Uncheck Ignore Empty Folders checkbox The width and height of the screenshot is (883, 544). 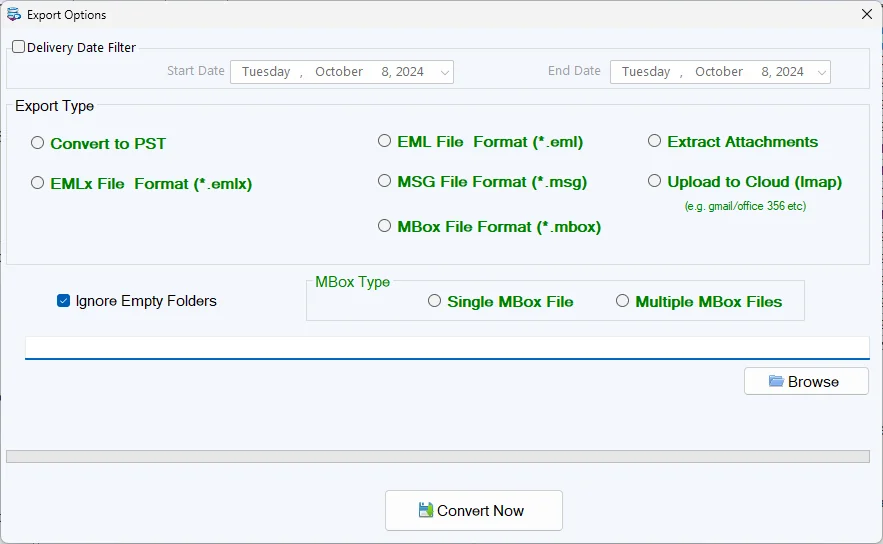pyautogui.click(x=64, y=301)
